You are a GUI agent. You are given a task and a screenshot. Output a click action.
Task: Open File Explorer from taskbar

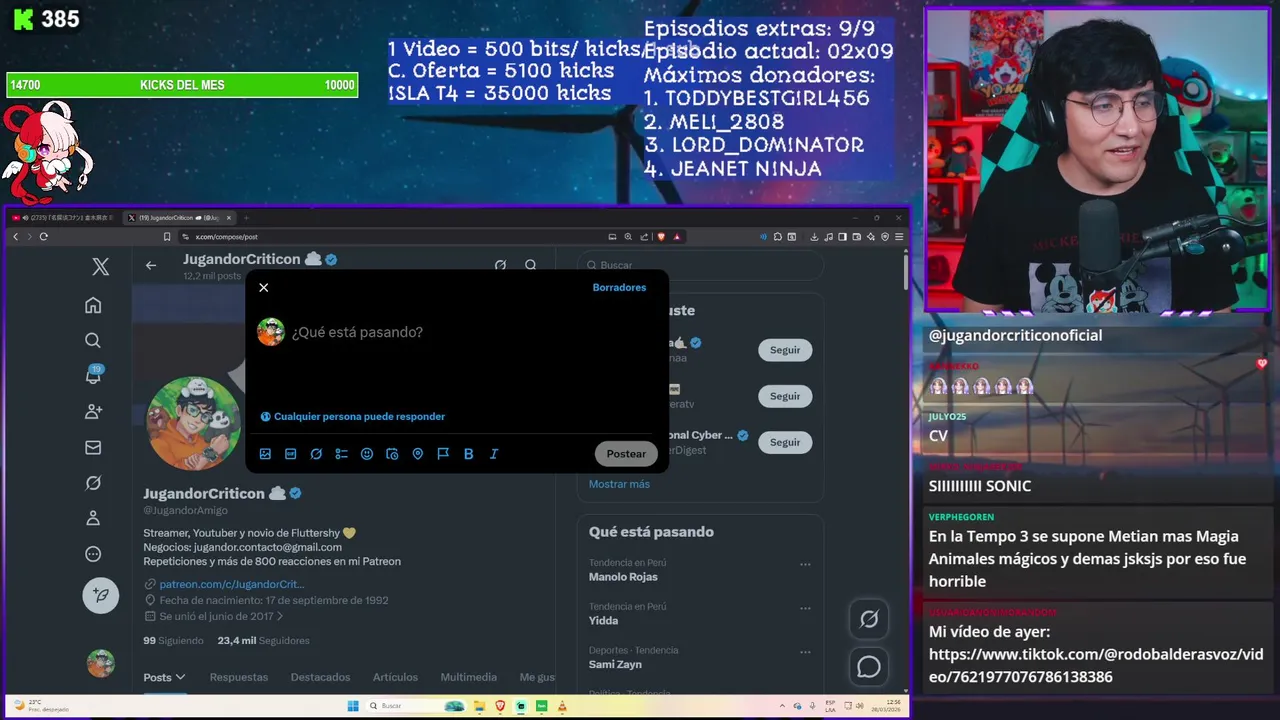[481, 706]
